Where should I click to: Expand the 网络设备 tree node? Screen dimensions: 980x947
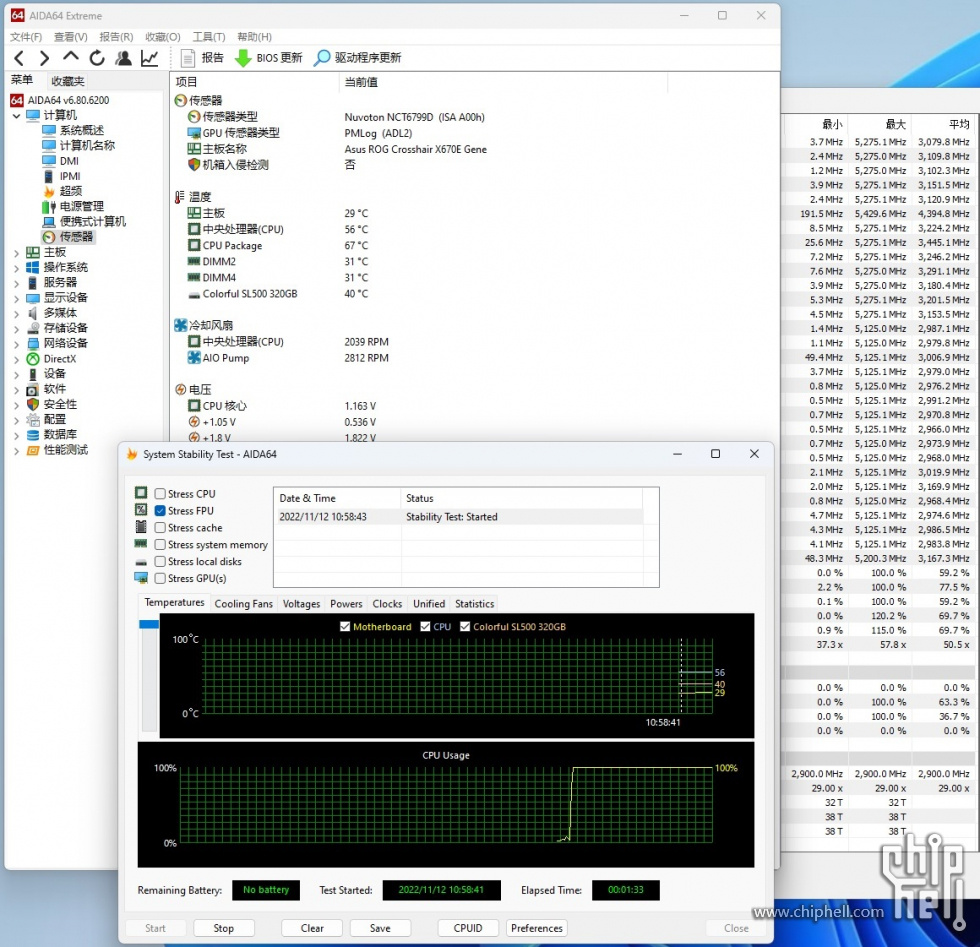click(x=16, y=344)
